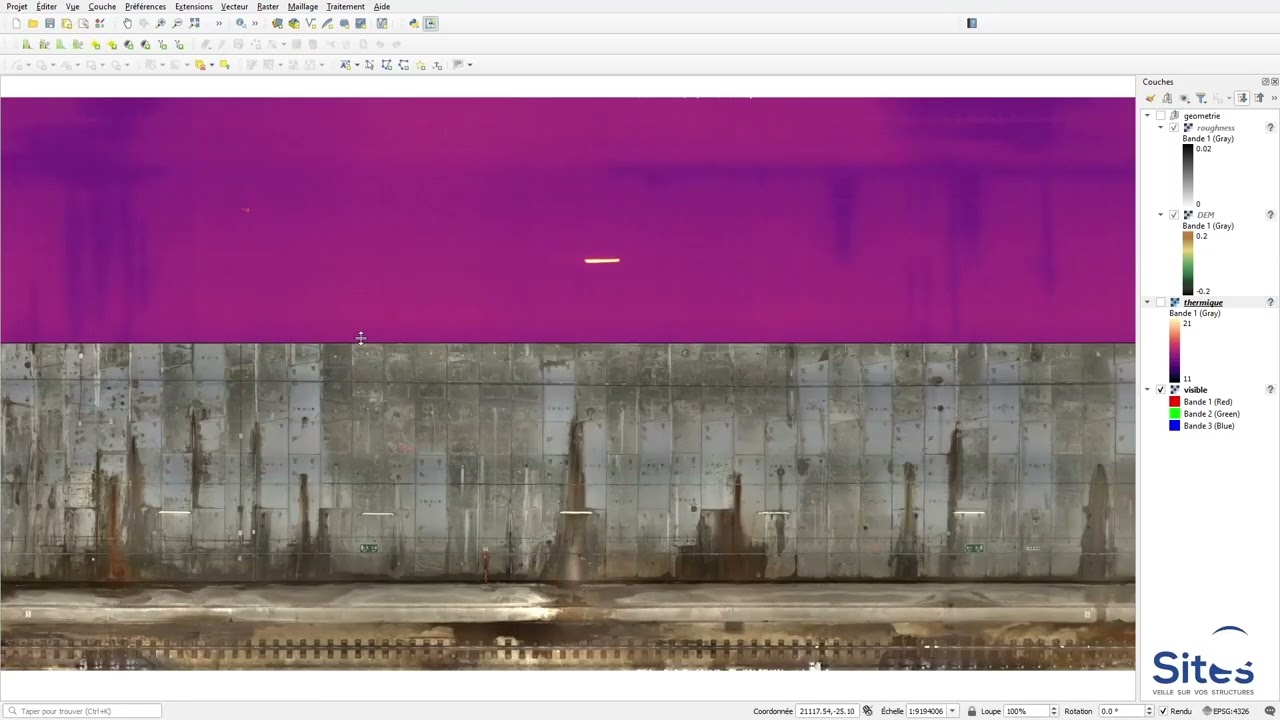Click the Open Data Source Manager icon

coord(277,24)
